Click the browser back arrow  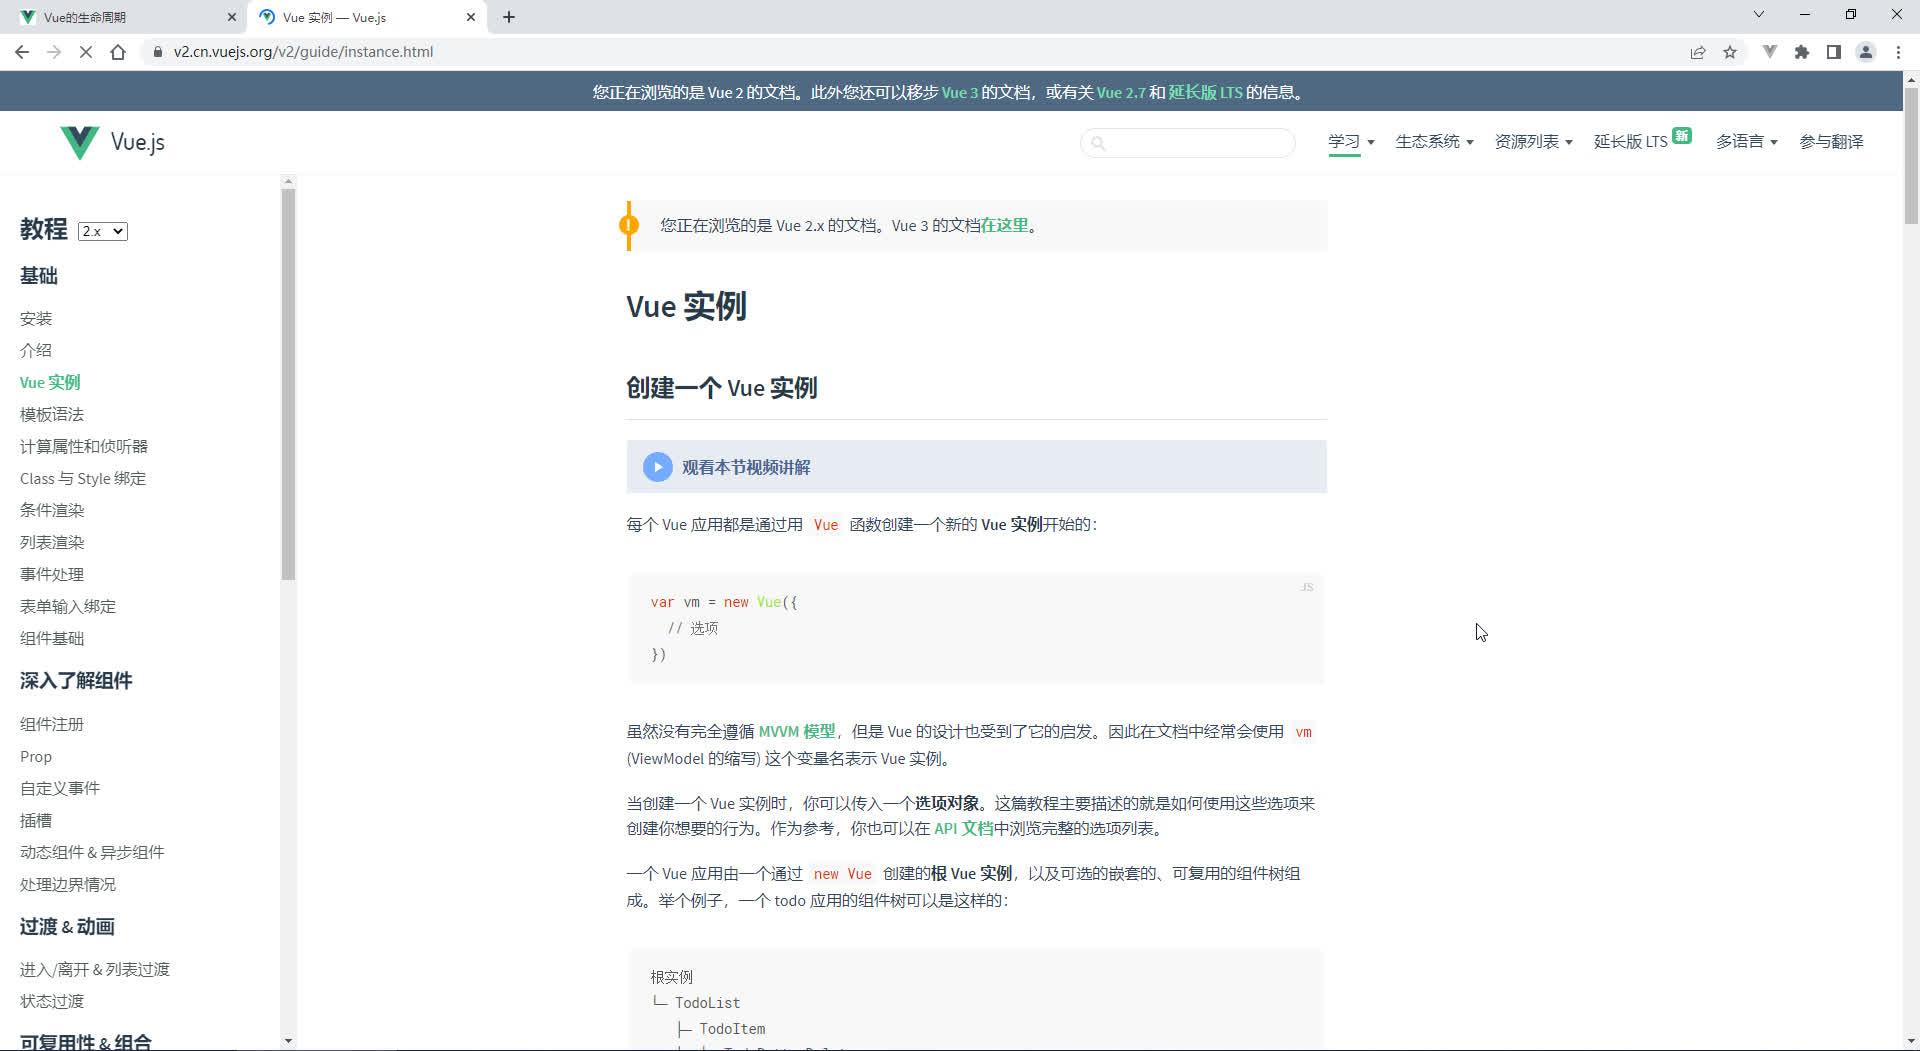(21, 52)
